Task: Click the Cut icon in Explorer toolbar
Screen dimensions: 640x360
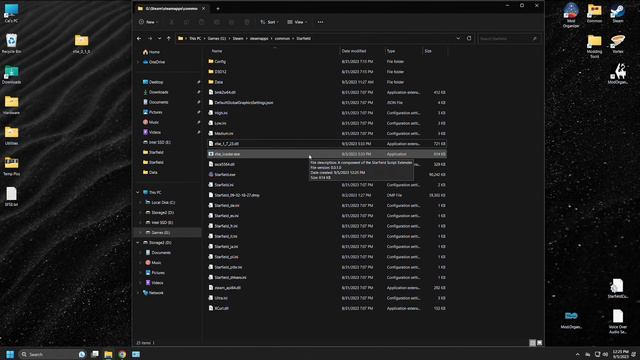Action: click(172, 22)
